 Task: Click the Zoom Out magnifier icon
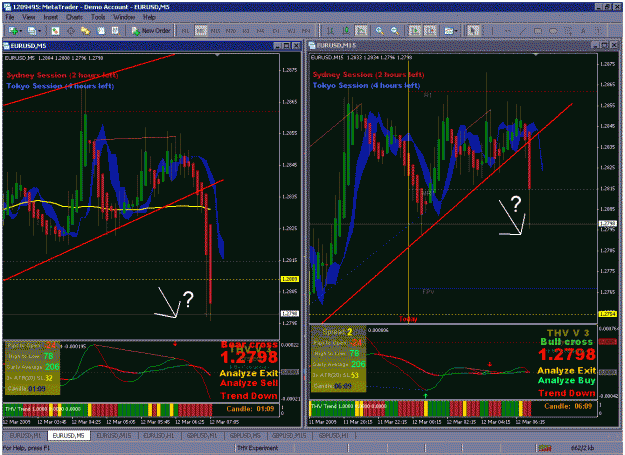click(x=395, y=31)
